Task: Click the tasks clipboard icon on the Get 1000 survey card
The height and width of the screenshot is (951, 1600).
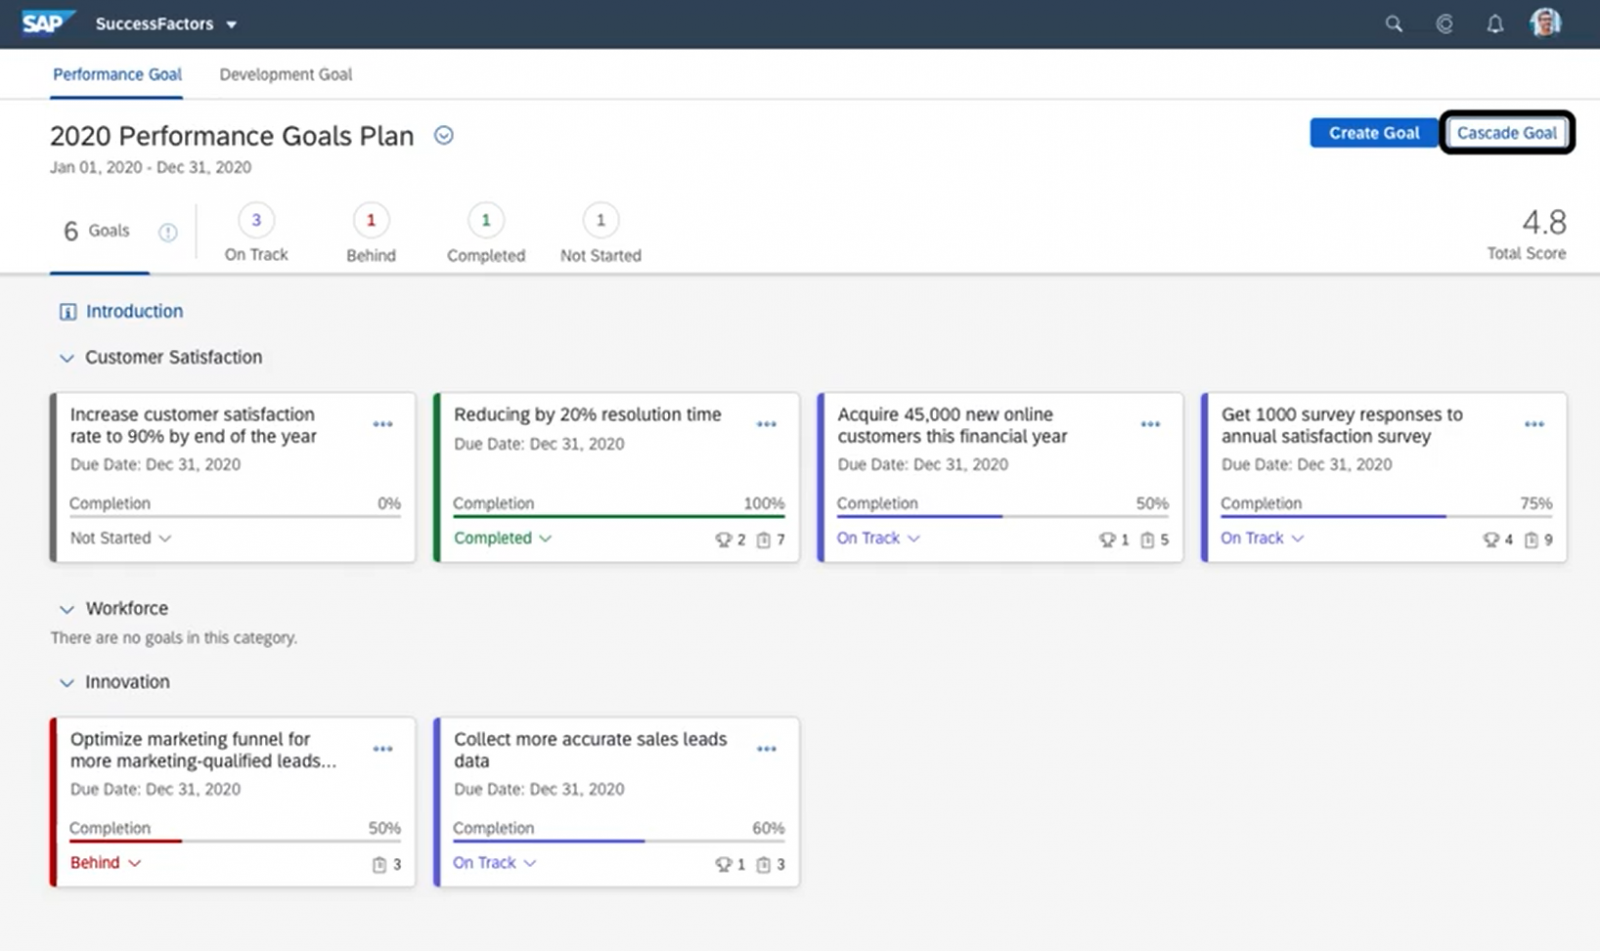Action: 1532,540
